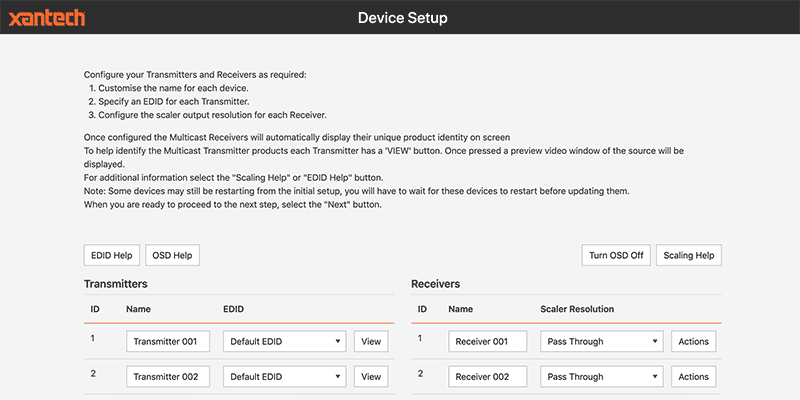Image resolution: width=800 pixels, height=400 pixels.
Task: Click the Device Setup page title
Action: 402,18
